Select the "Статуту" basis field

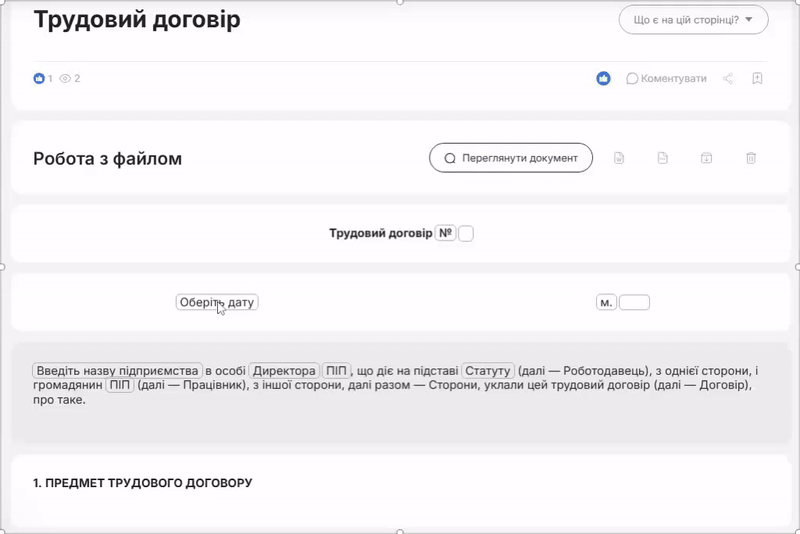(x=488, y=370)
